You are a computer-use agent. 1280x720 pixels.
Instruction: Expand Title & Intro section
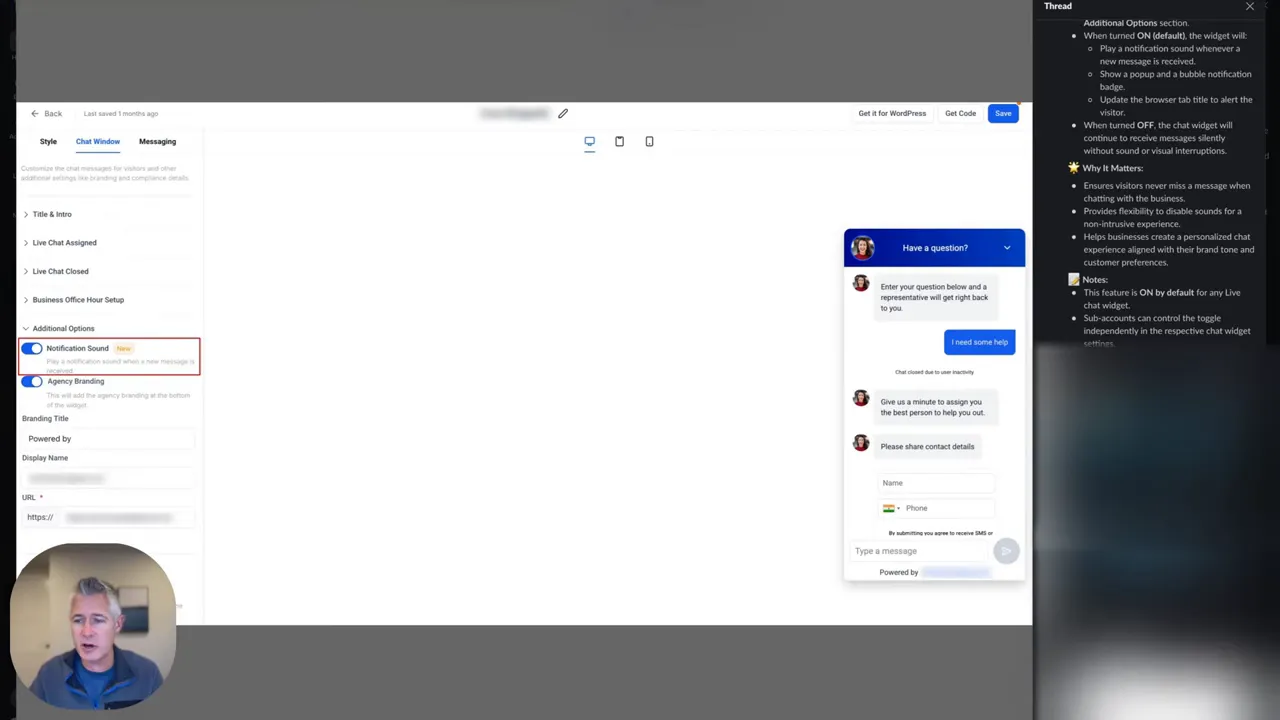coord(51,214)
